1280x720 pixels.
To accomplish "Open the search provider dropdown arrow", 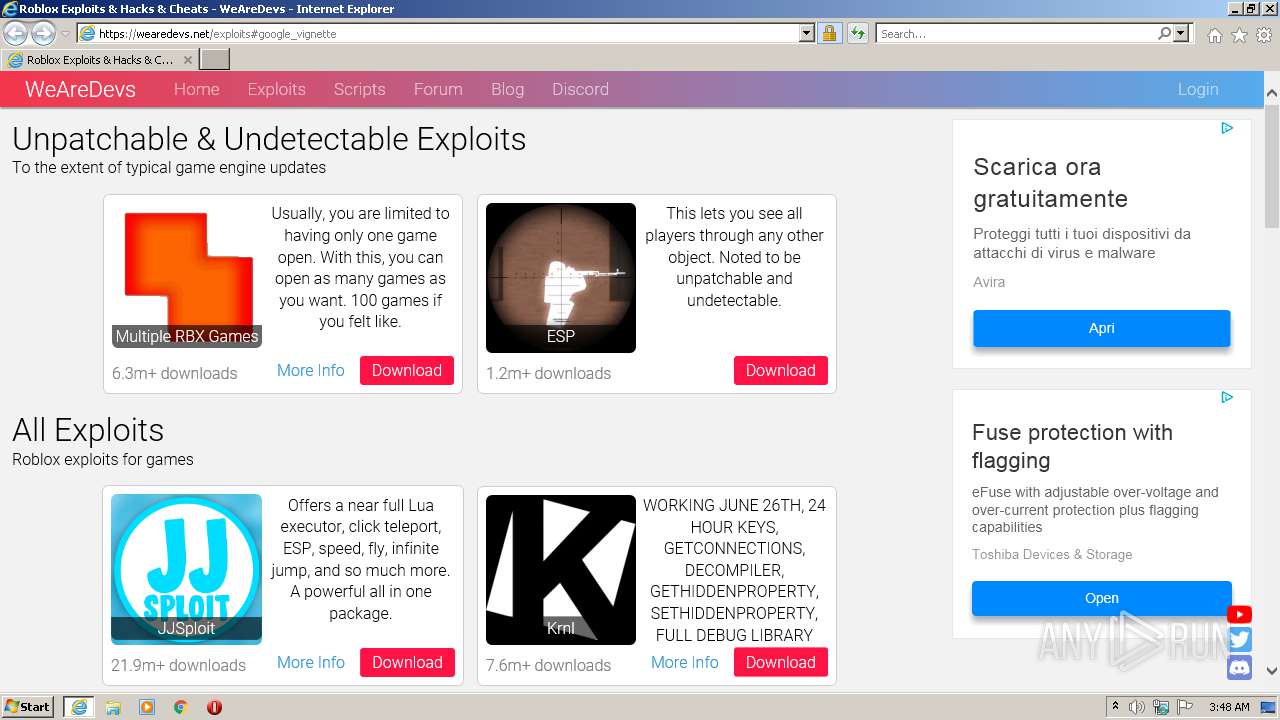I will pyautogui.click(x=1181, y=33).
